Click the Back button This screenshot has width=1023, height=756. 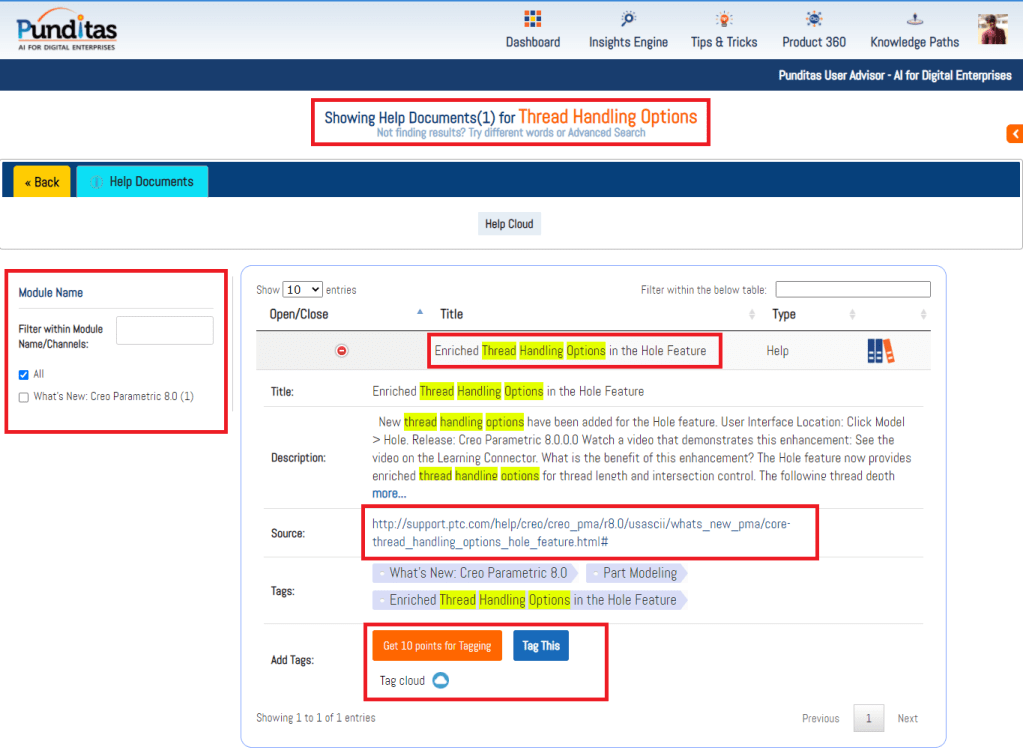pos(42,182)
